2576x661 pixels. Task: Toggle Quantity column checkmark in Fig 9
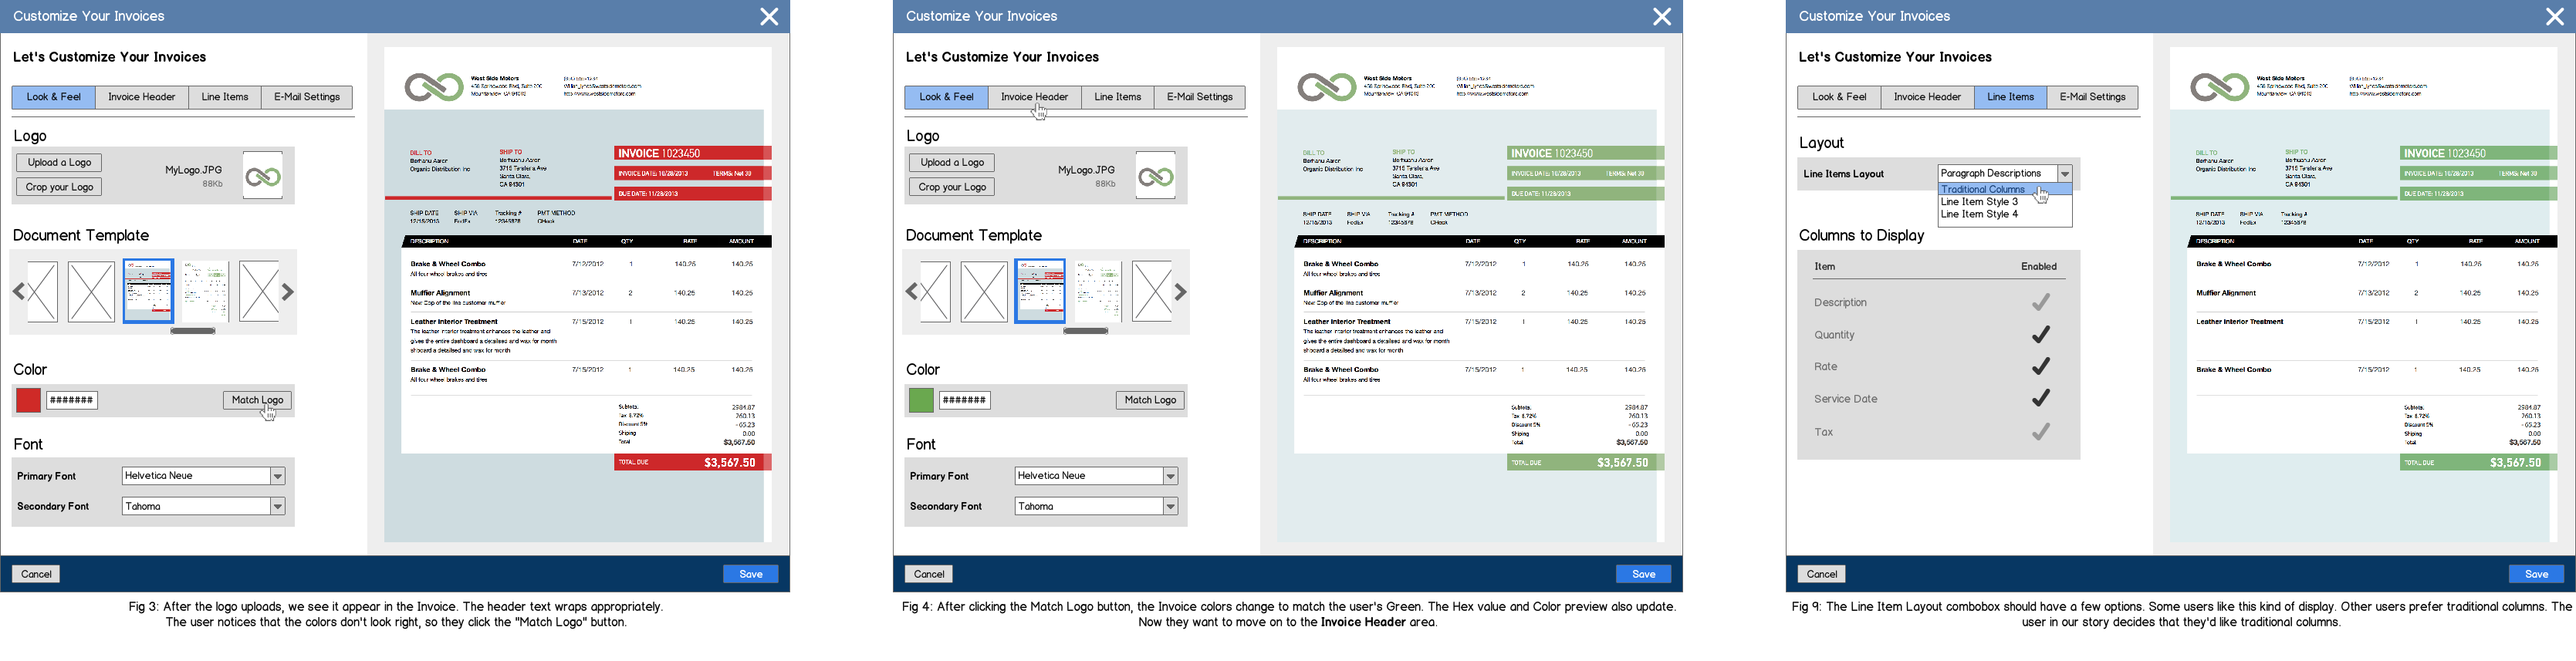pyautogui.click(x=2041, y=334)
